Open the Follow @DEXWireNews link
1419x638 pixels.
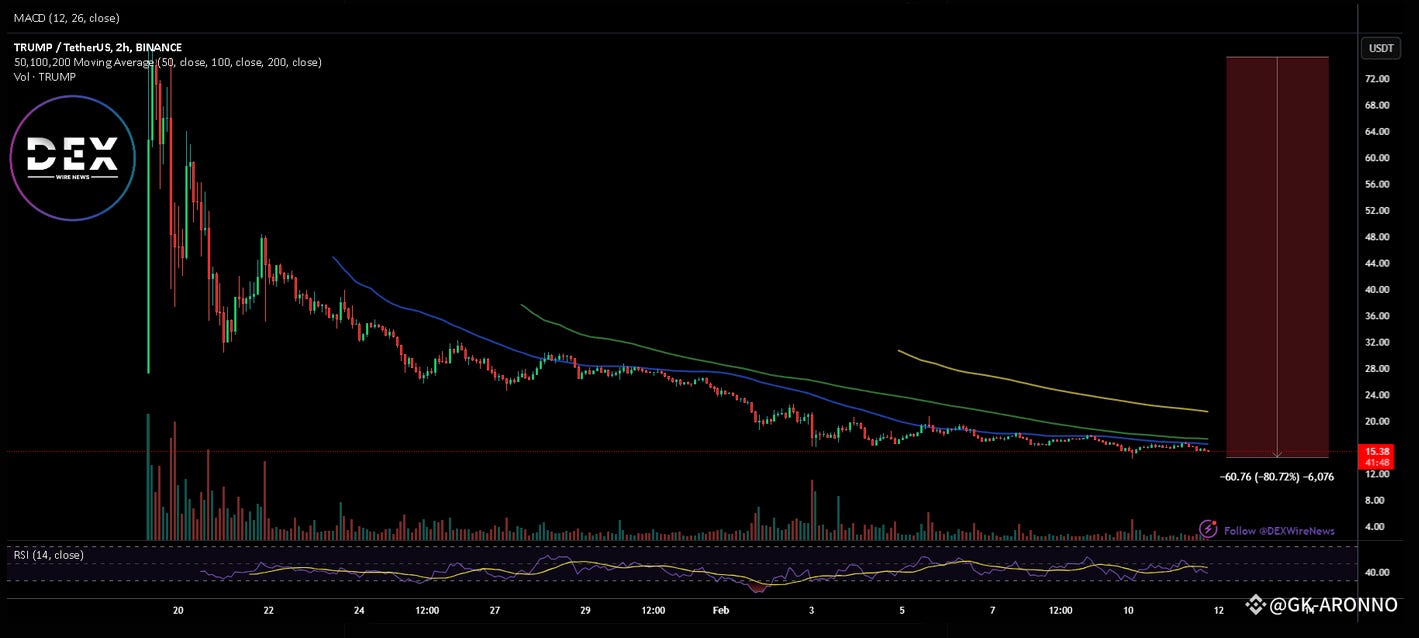1279,531
